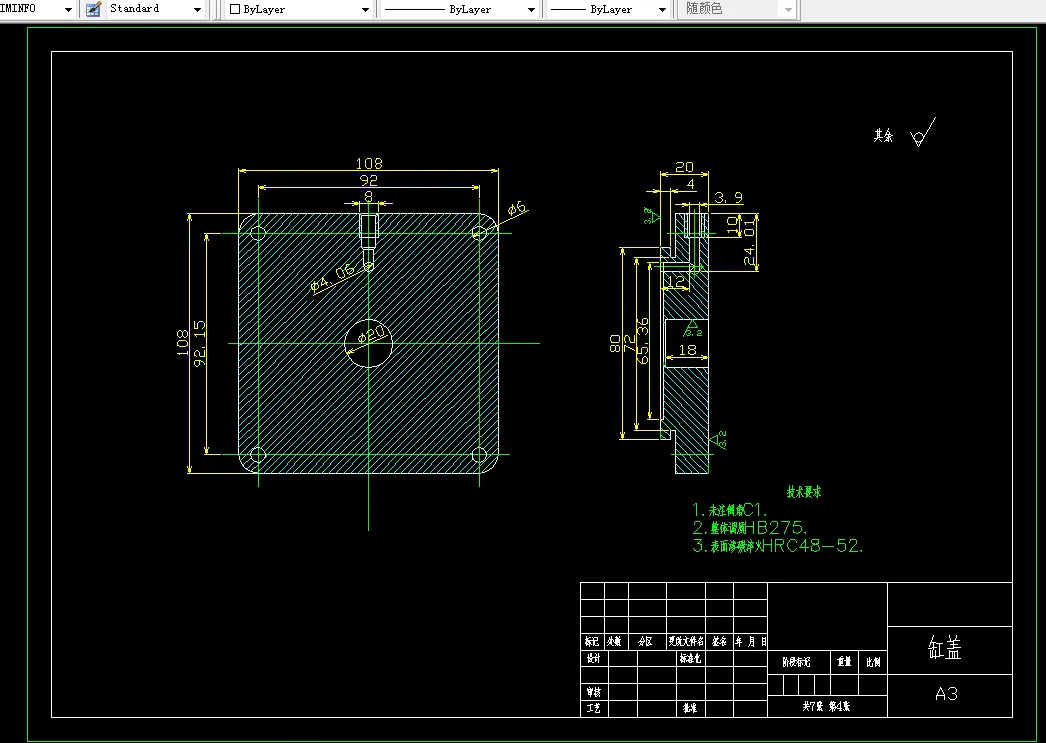Select the φ20 center hole label
Viewport: 1046px width, 743px height.
[x=372, y=333]
